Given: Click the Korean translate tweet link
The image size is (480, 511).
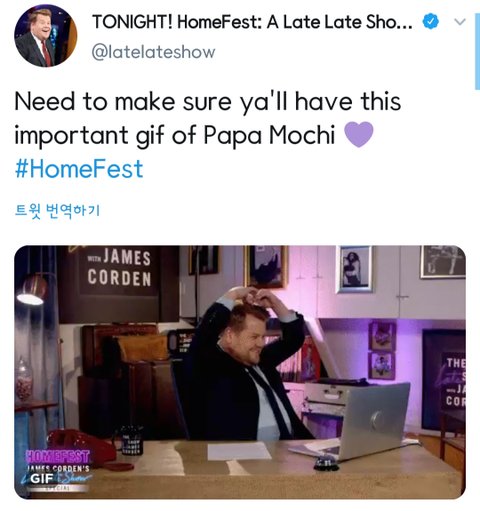Looking at the screenshot, I should 57,210.
